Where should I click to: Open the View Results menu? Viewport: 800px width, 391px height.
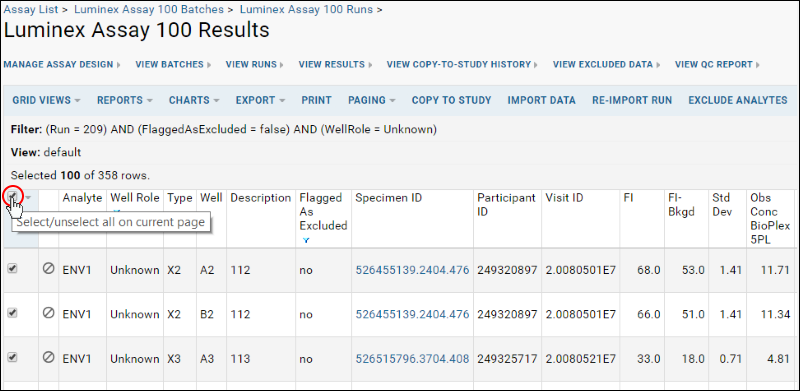(x=336, y=64)
